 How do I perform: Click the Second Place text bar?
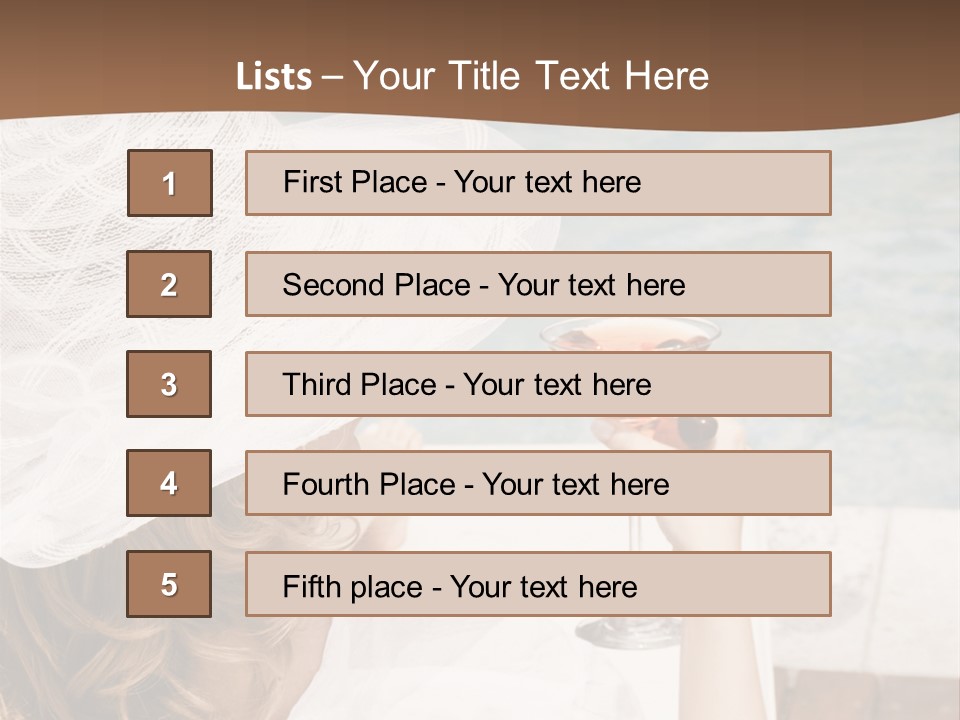pyautogui.click(x=538, y=283)
